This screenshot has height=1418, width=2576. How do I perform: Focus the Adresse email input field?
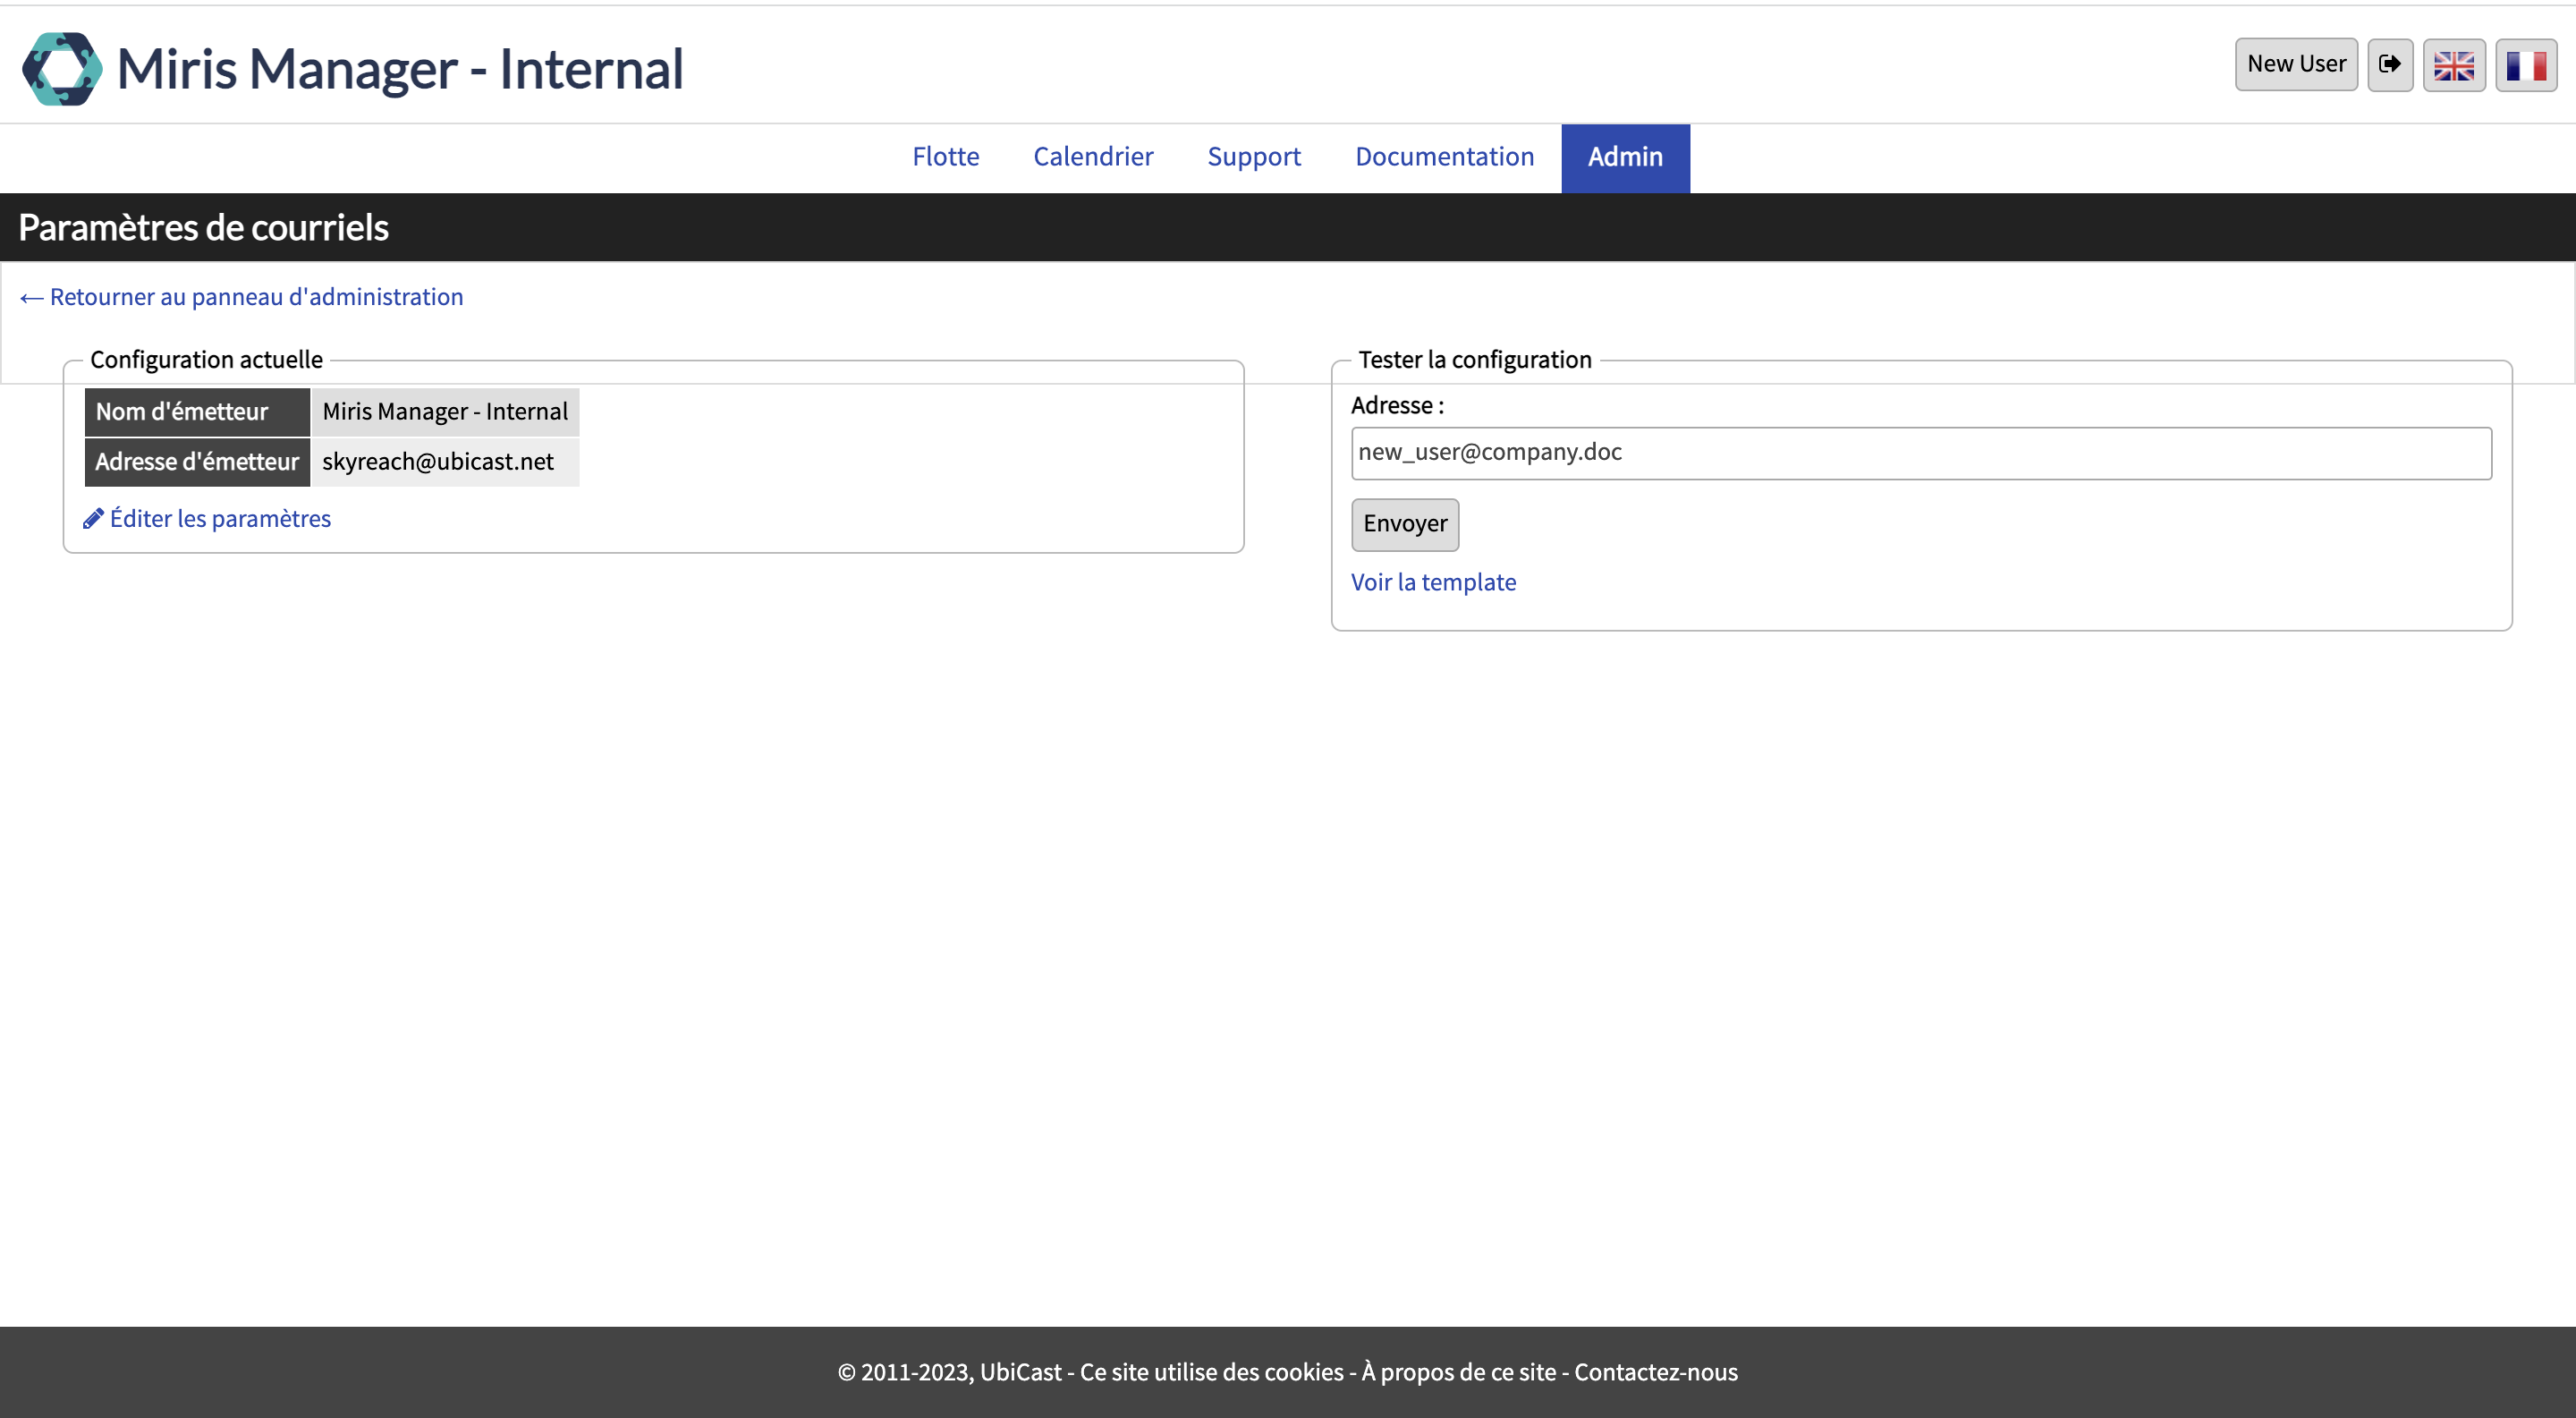tap(1921, 453)
